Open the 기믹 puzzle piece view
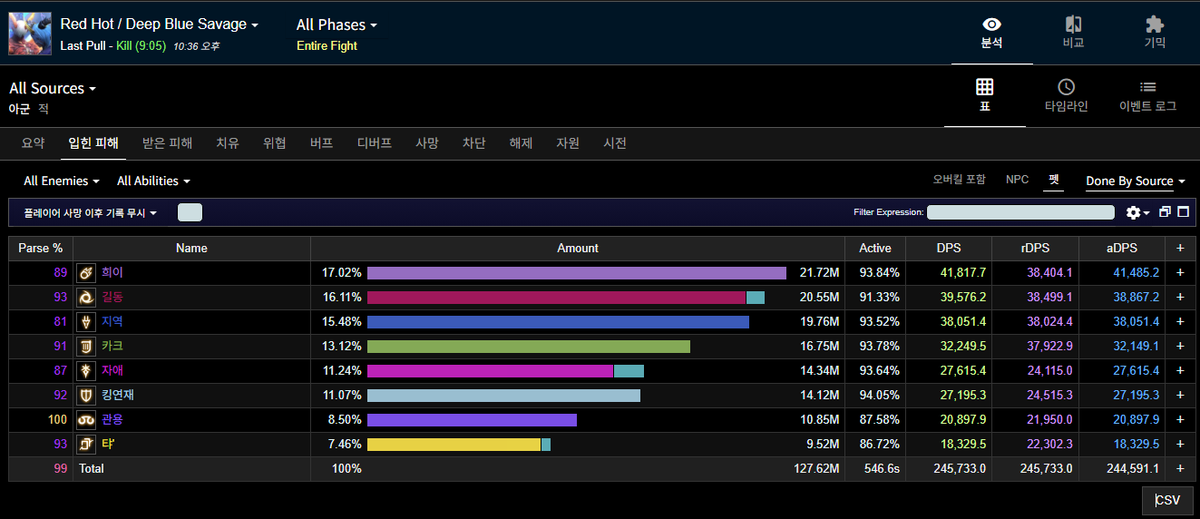Screen dimensions: 1200x519 pos(1155,33)
